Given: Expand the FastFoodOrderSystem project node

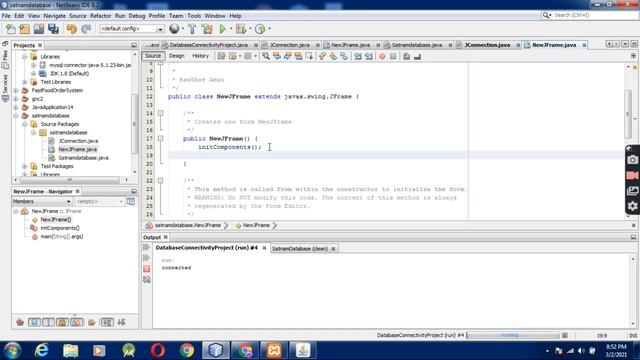Looking at the screenshot, I should (16, 91).
